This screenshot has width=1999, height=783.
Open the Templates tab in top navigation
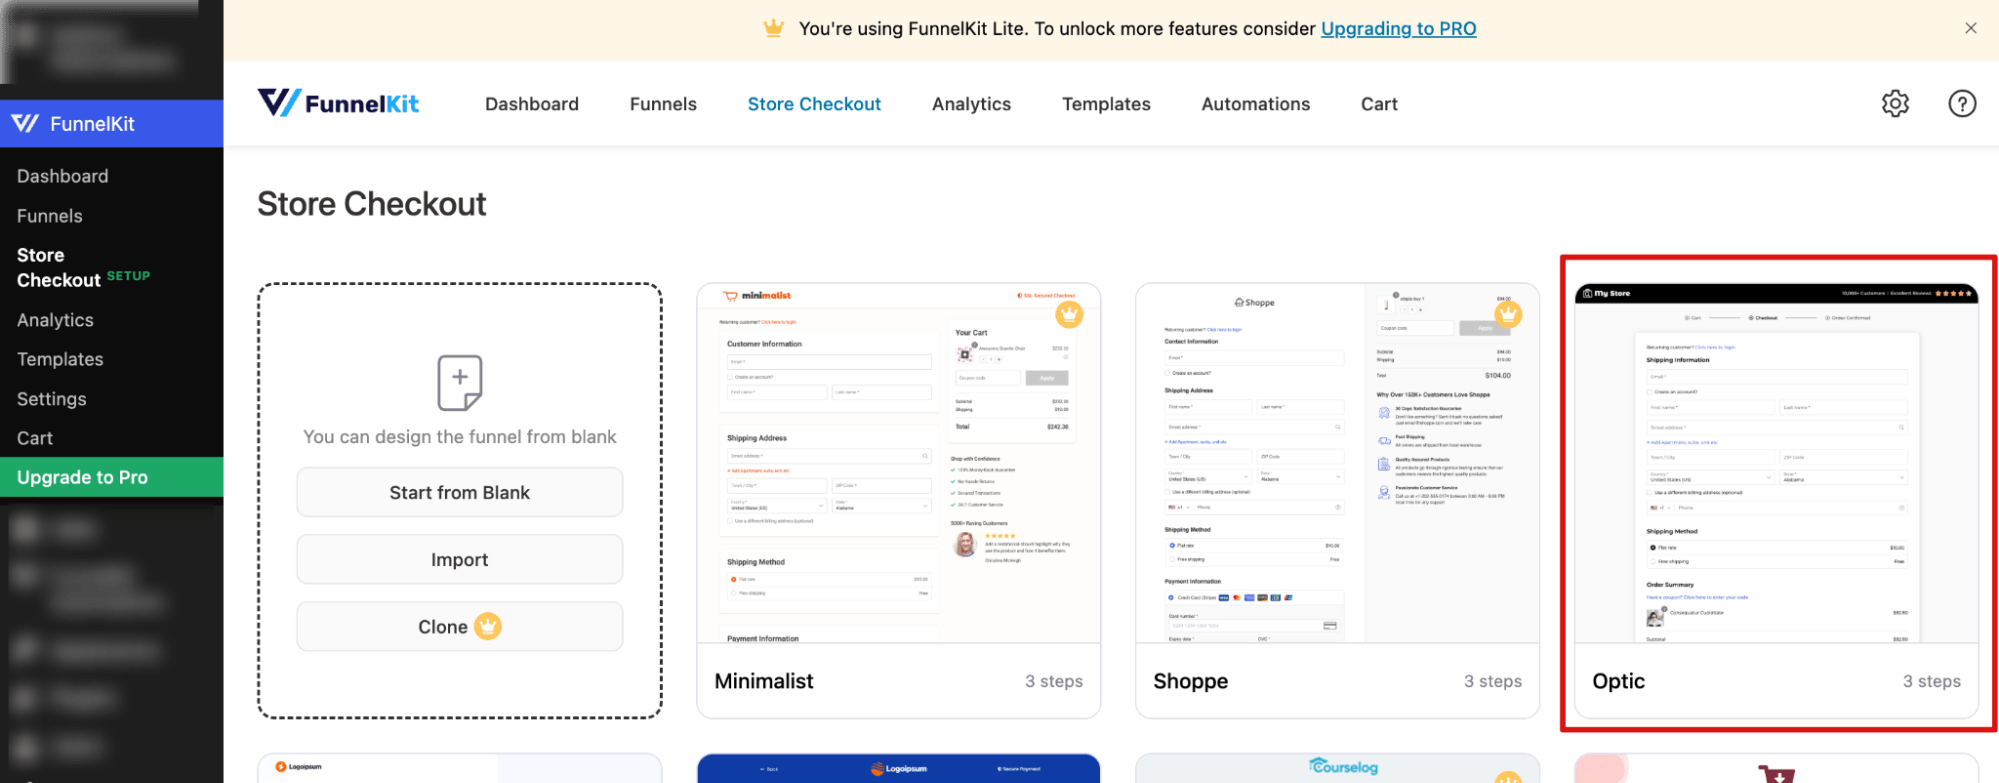coord(1106,104)
